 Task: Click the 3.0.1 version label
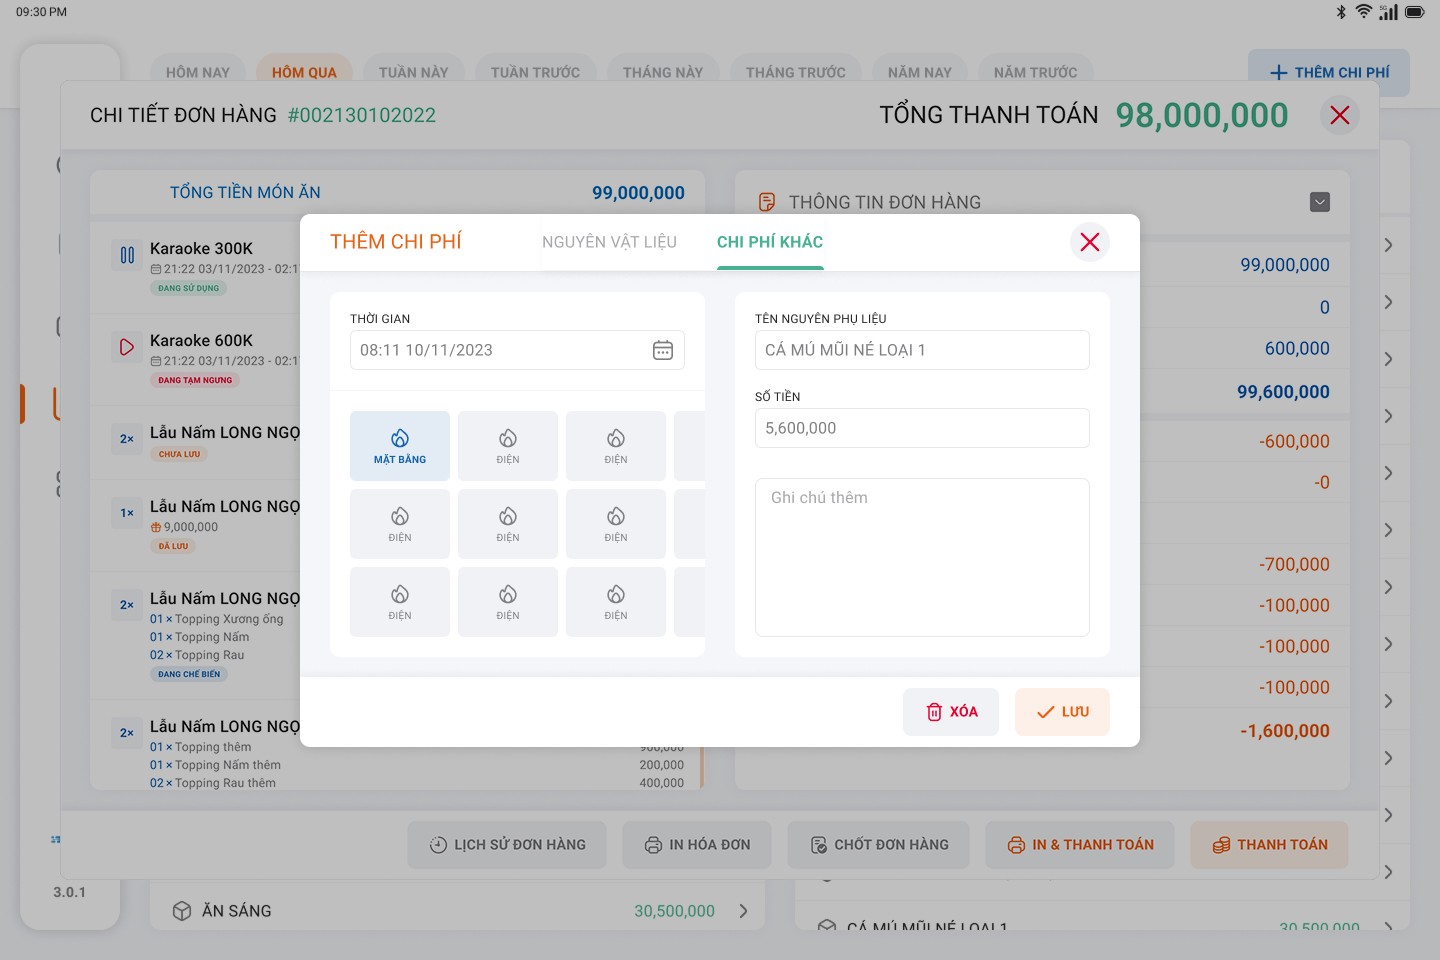point(69,892)
